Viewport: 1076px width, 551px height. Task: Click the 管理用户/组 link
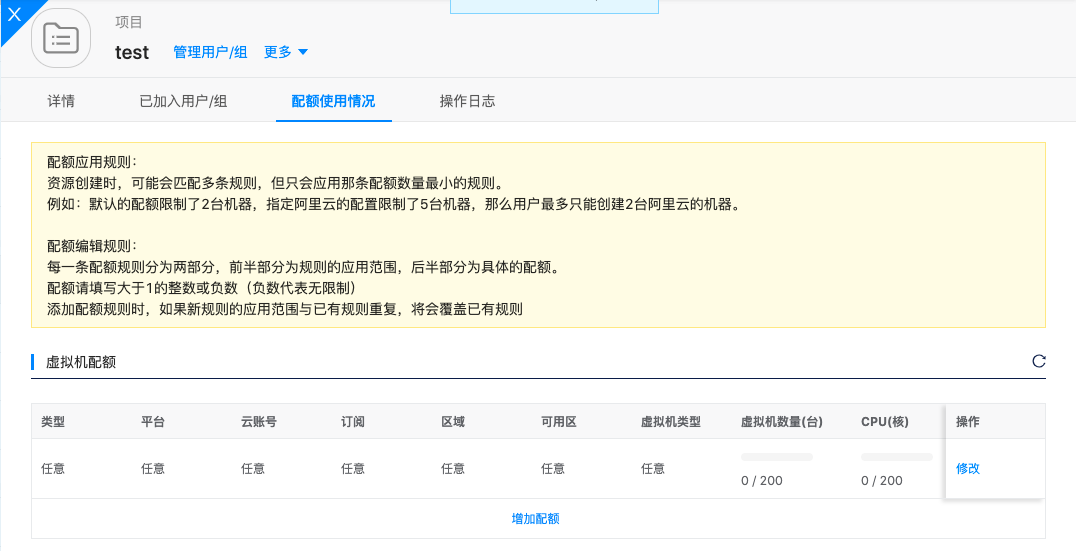tap(210, 52)
